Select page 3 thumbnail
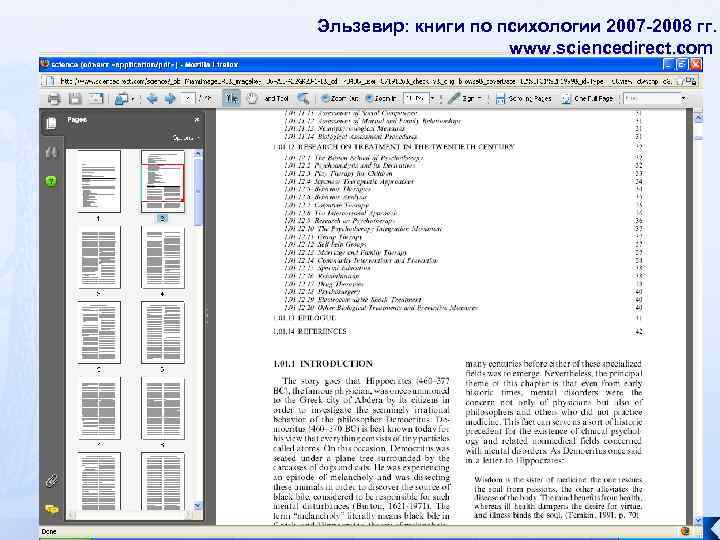720x540 pixels. click(99, 257)
